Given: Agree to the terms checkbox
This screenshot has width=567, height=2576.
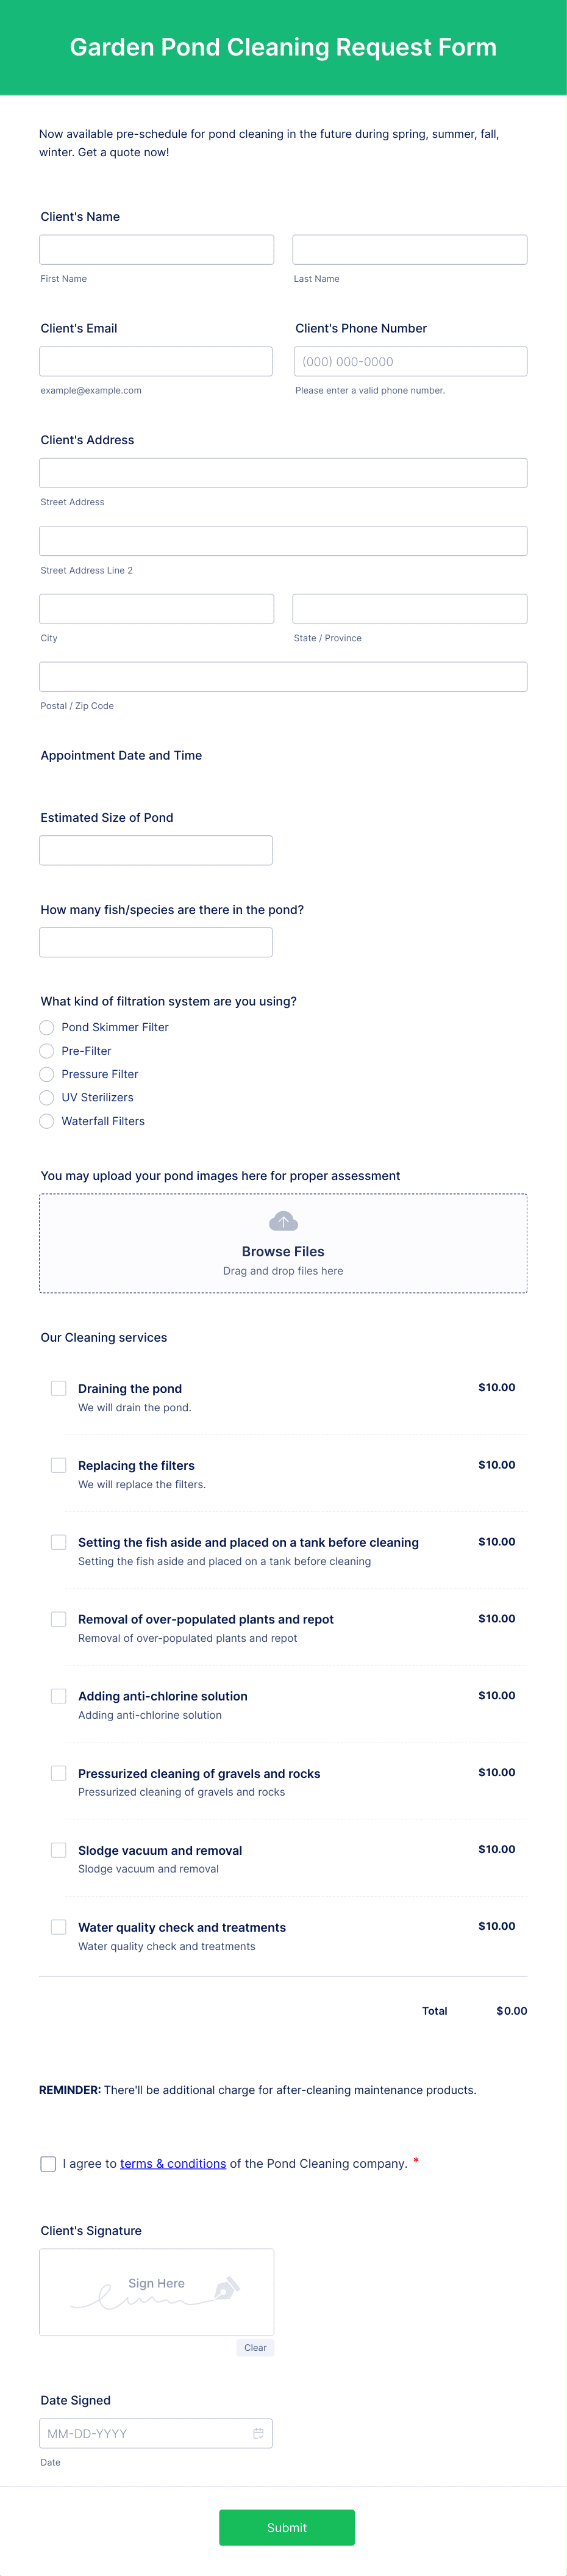Looking at the screenshot, I should (48, 2163).
